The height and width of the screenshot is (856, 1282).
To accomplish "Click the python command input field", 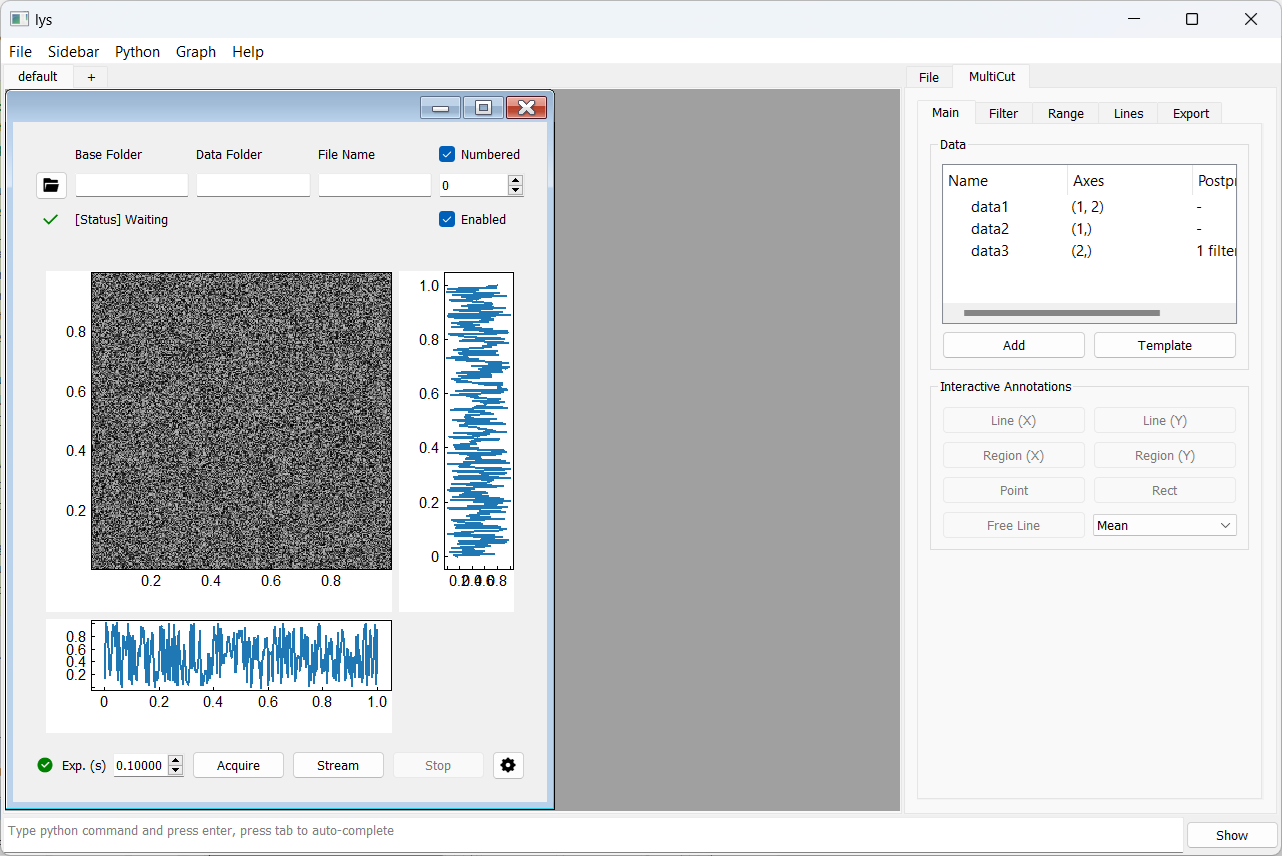I will 594,831.
